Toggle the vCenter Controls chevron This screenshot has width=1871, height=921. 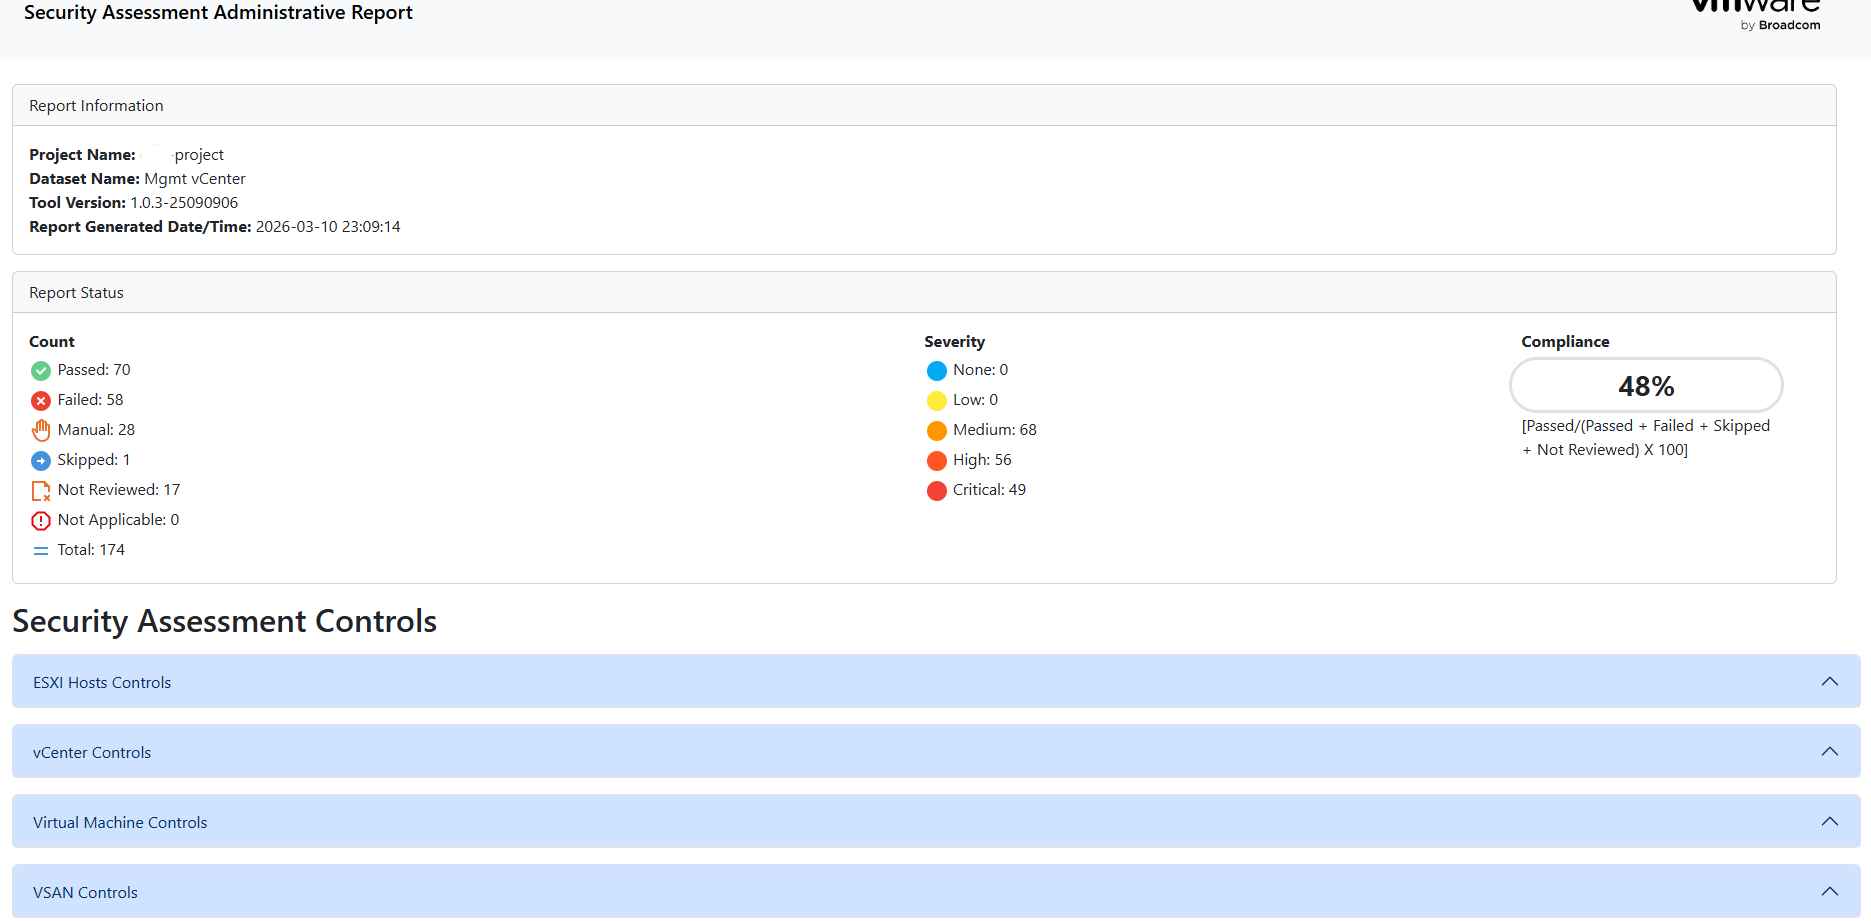coord(1829,752)
